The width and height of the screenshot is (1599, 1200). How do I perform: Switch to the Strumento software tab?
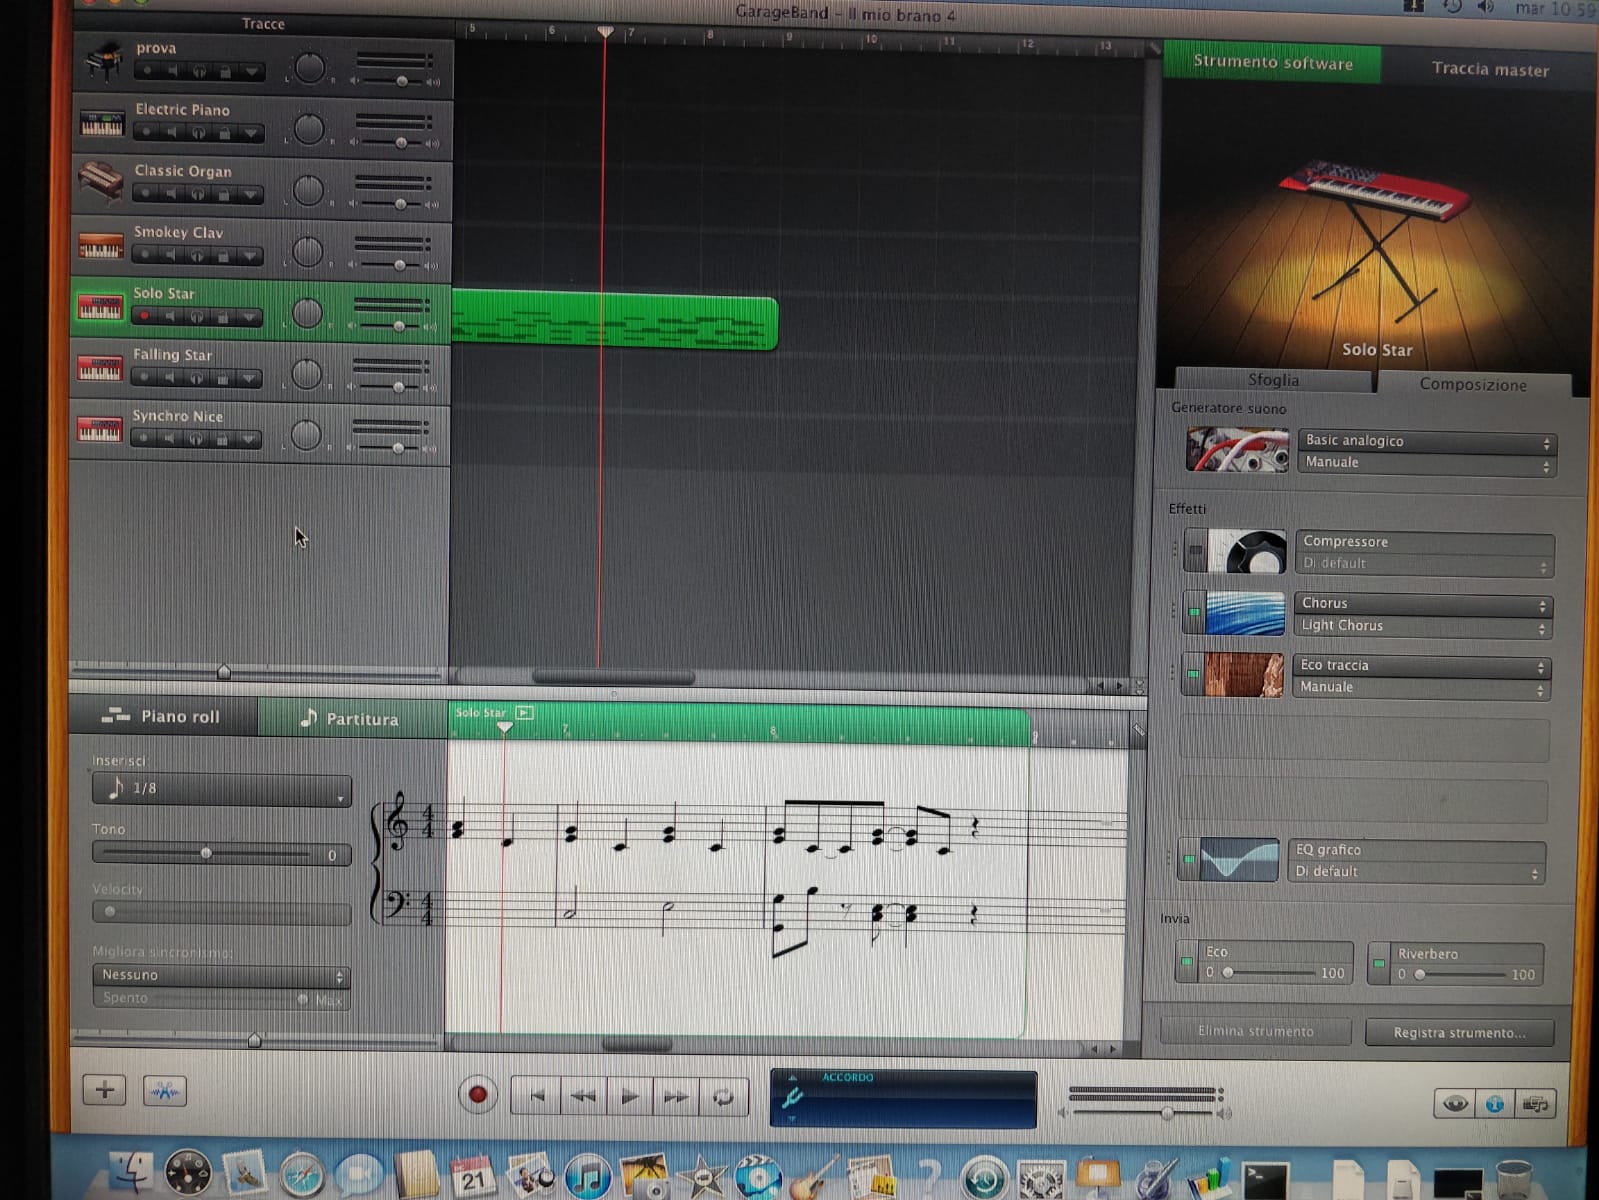point(1273,62)
